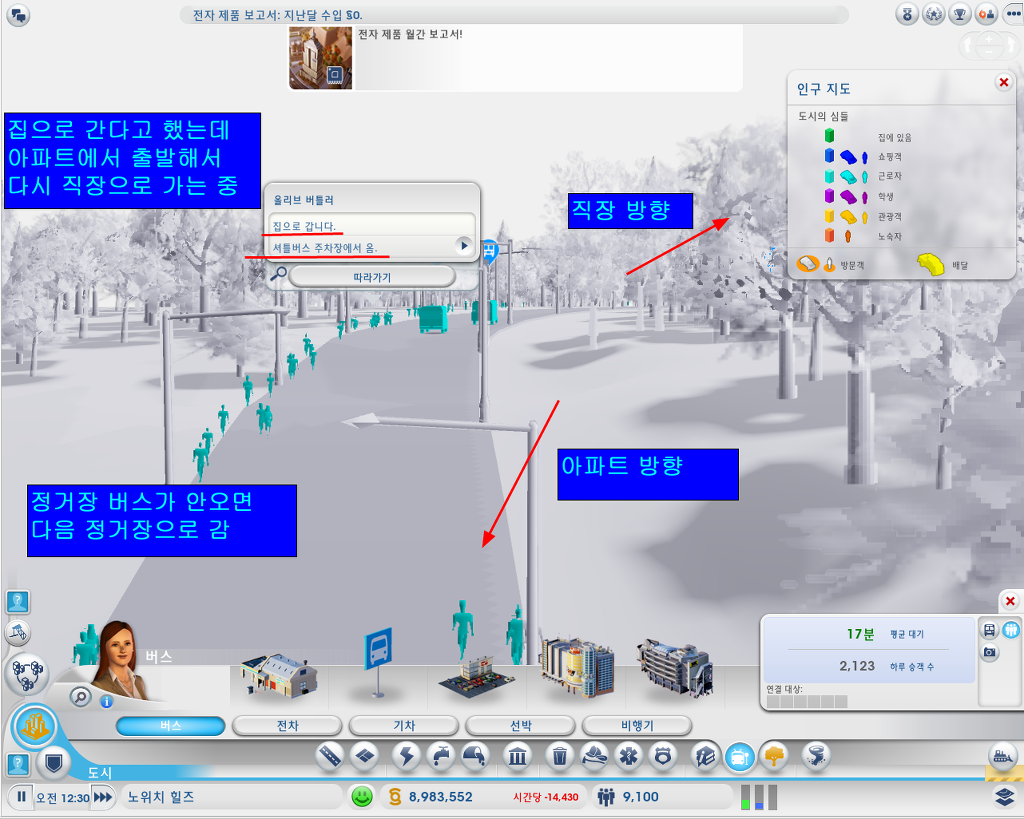This screenshot has width=1024, height=819.
Task: Open the fire helmet menu
Action: (594, 756)
